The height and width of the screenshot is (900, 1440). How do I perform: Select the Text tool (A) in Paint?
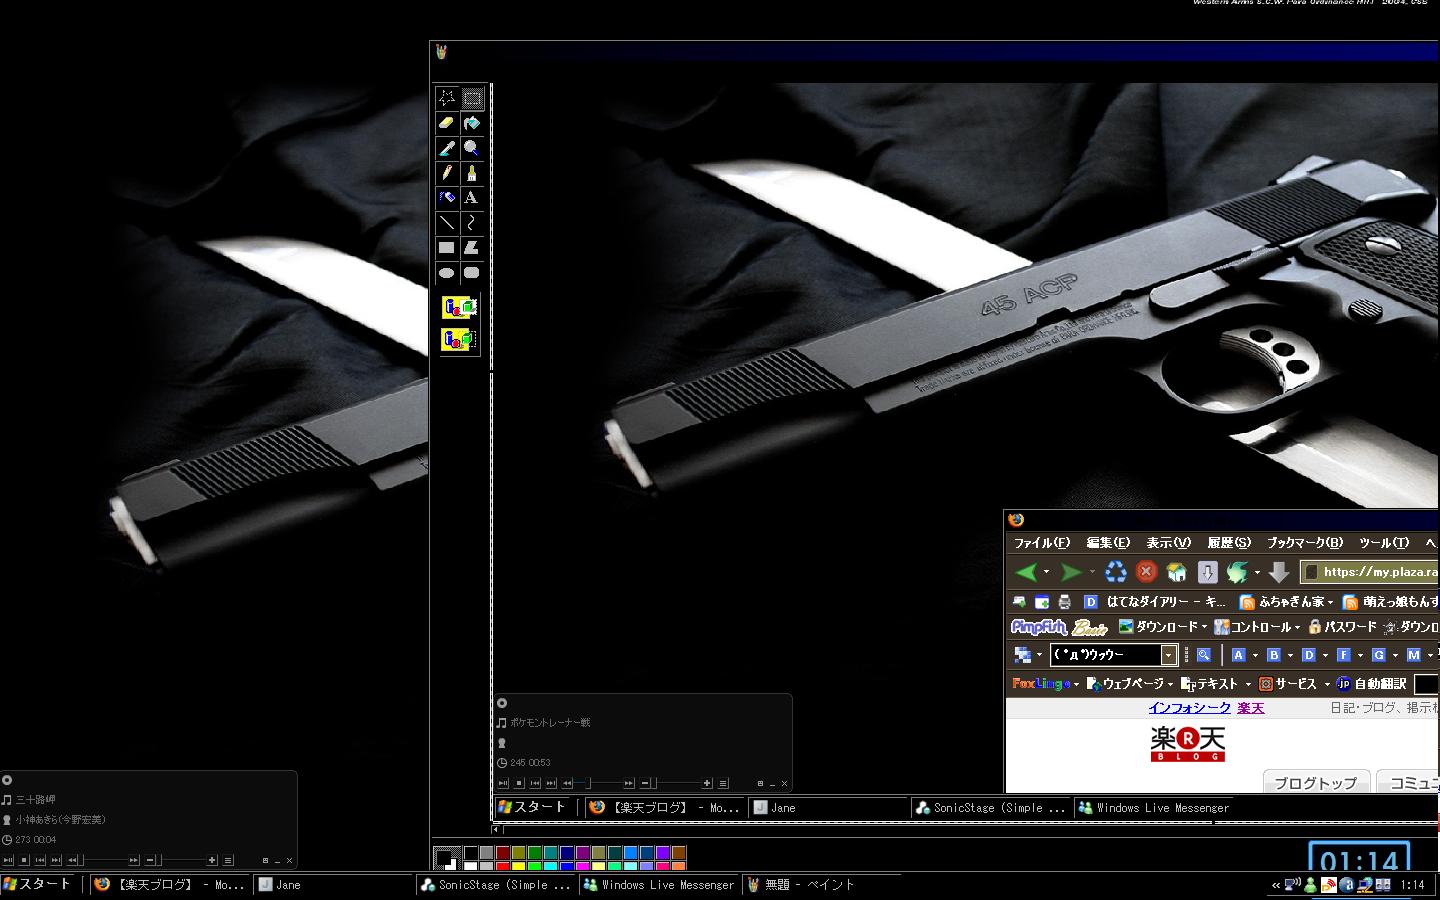click(x=472, y=197)
